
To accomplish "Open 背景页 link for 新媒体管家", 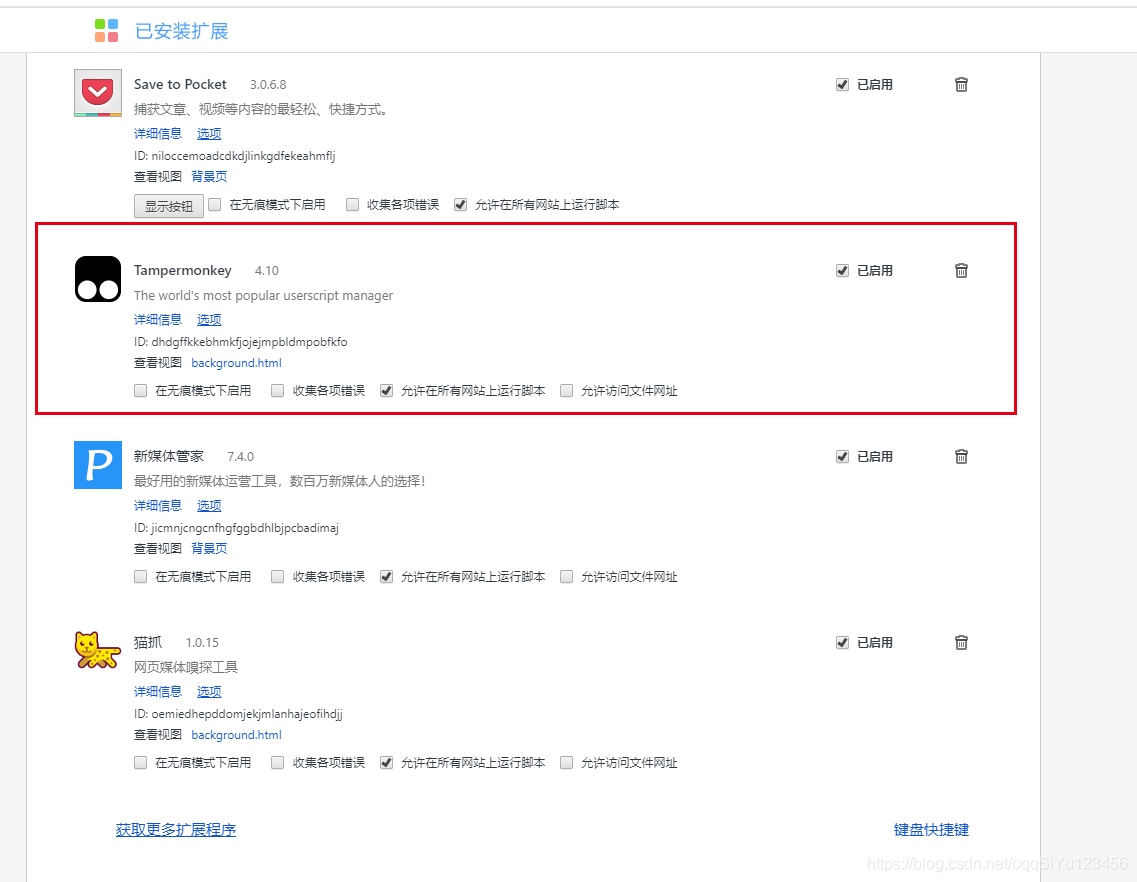I will tap(210, 548).
